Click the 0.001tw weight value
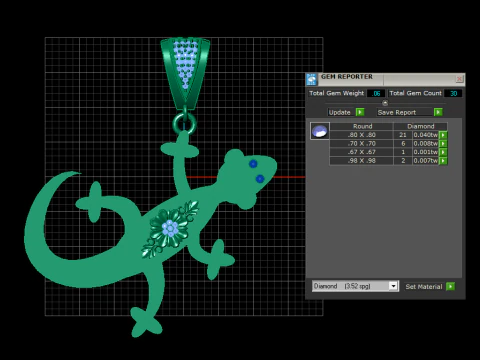 tap(426, 152)
